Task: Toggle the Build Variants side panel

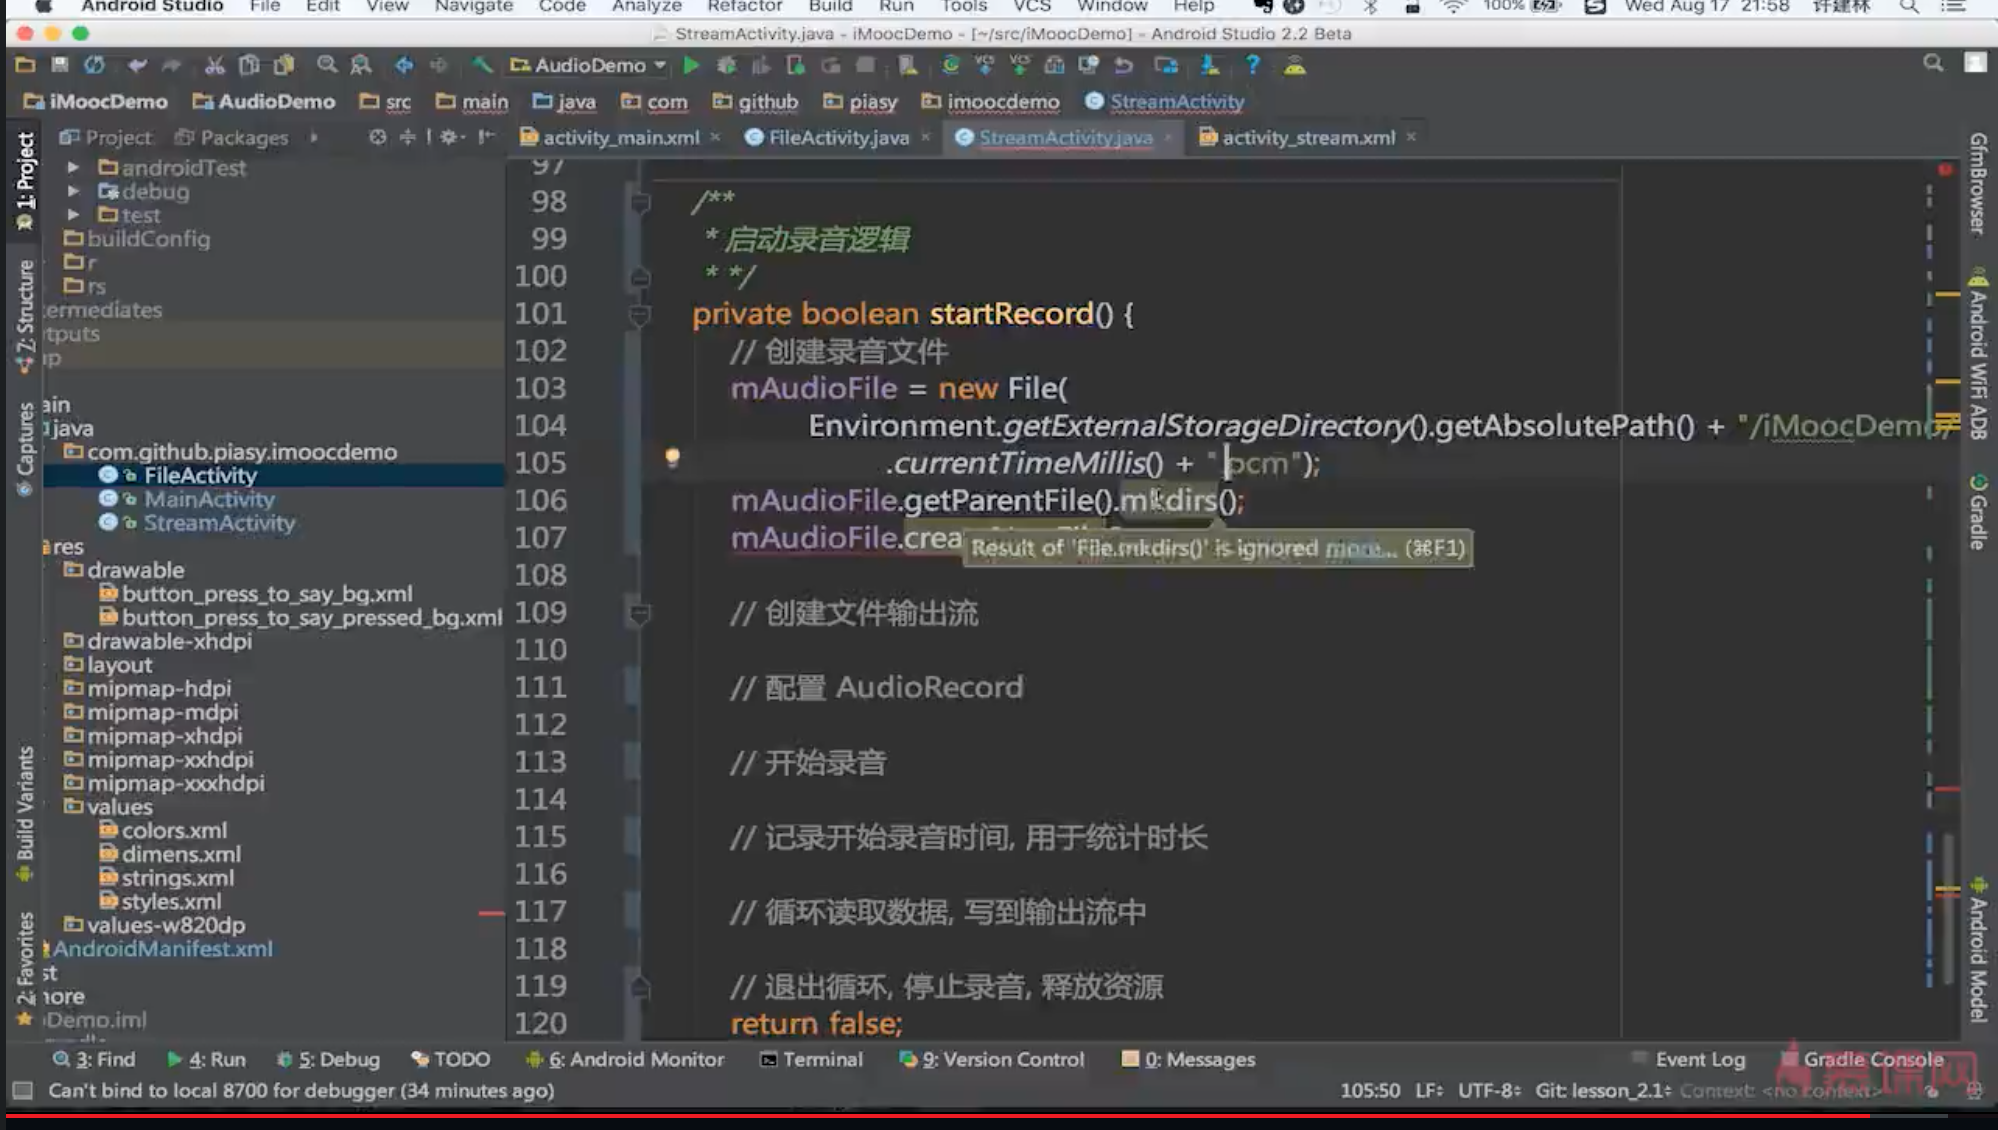Action: coord(25,812)
